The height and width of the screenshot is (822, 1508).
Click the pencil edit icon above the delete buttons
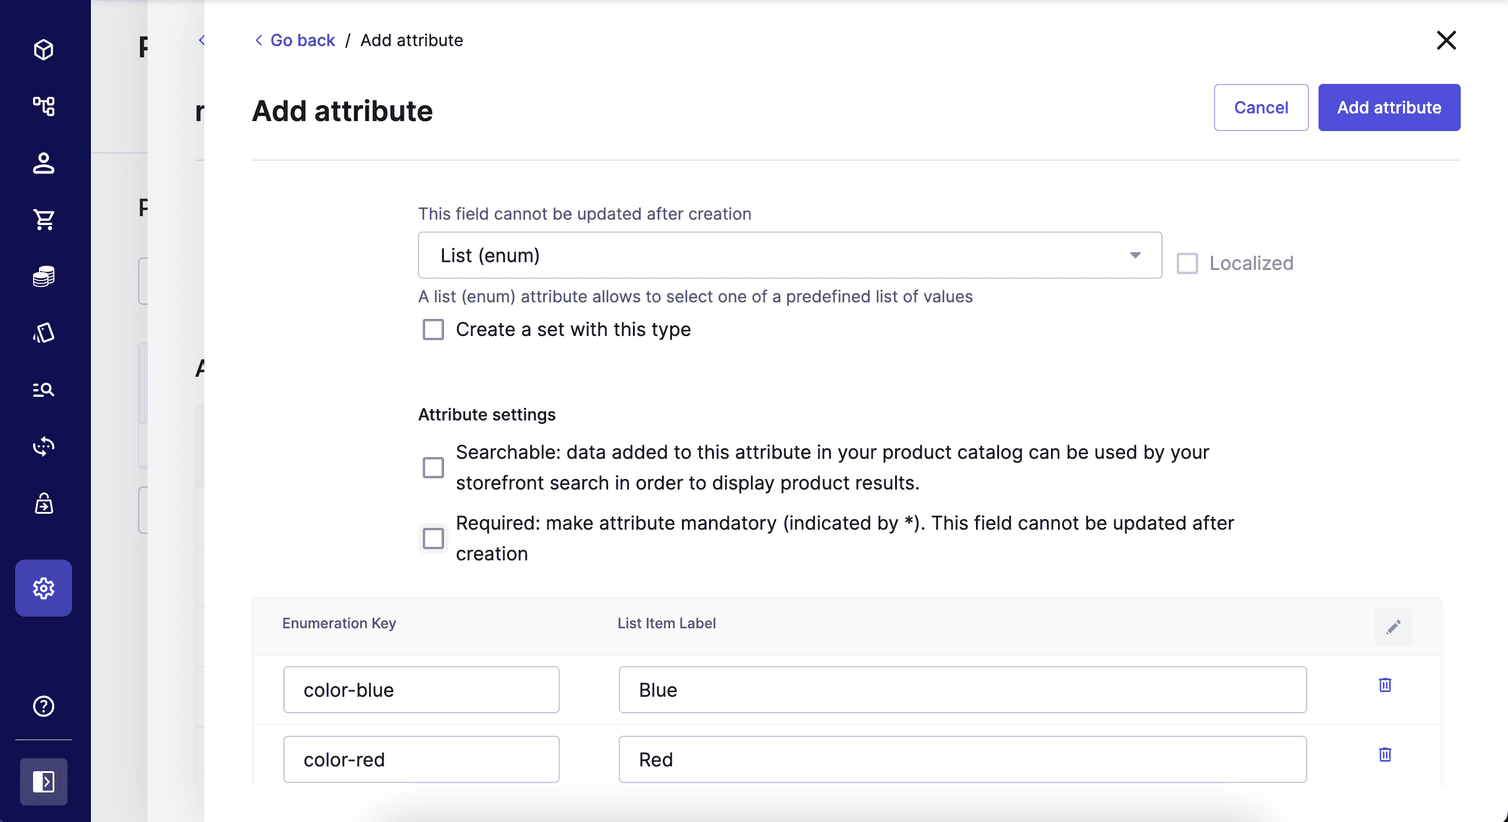tap(1393, 627)
